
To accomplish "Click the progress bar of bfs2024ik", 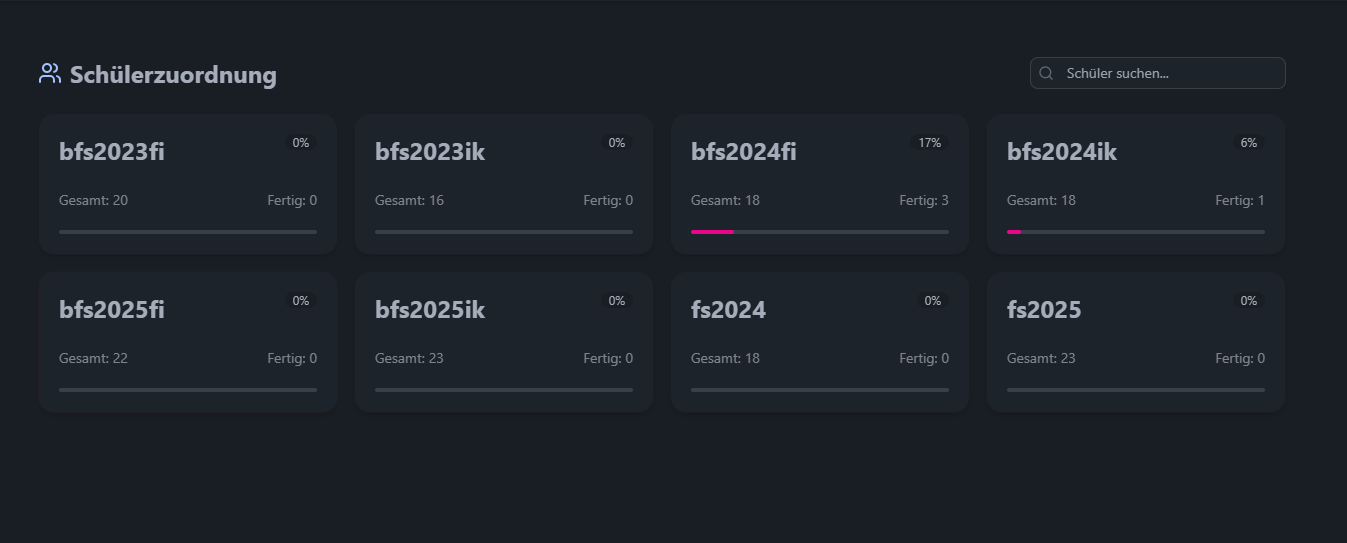I will click(1136, 232).
